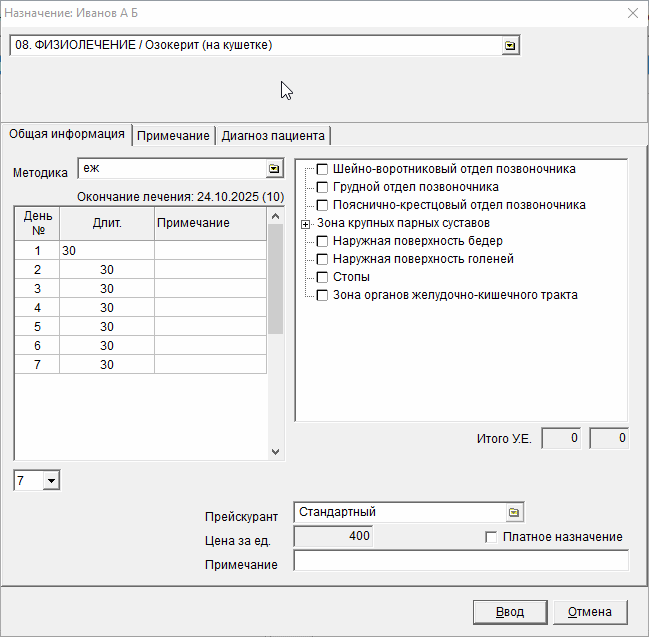
Task: Open the Диагноз пациента tab
Action: point(273,136)
